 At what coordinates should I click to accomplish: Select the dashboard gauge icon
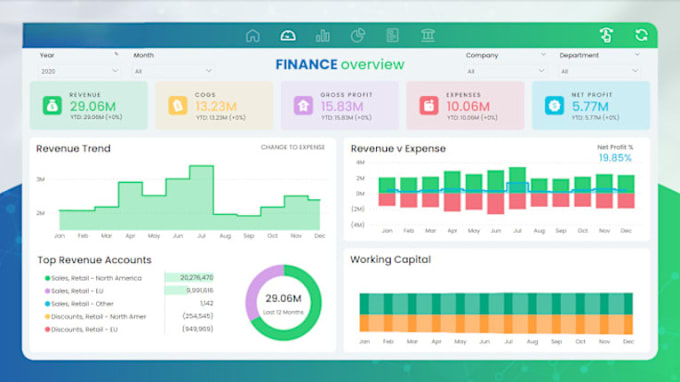288,36
